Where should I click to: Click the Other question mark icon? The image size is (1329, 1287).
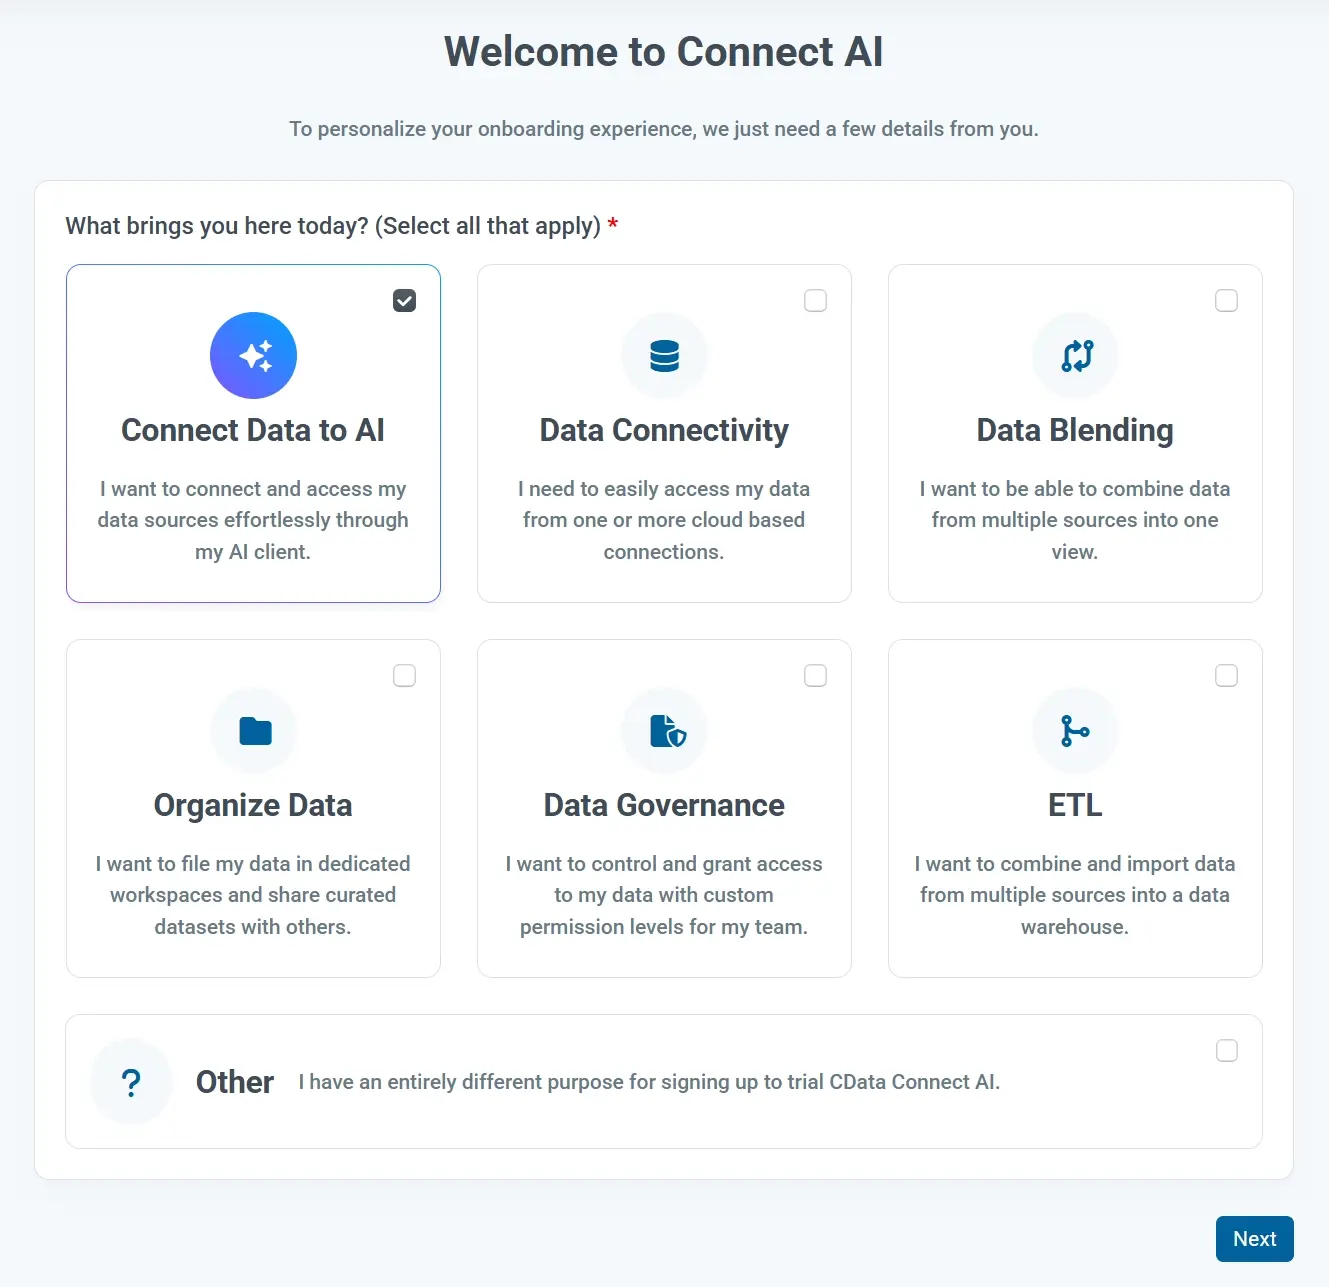coord(131,1082)
